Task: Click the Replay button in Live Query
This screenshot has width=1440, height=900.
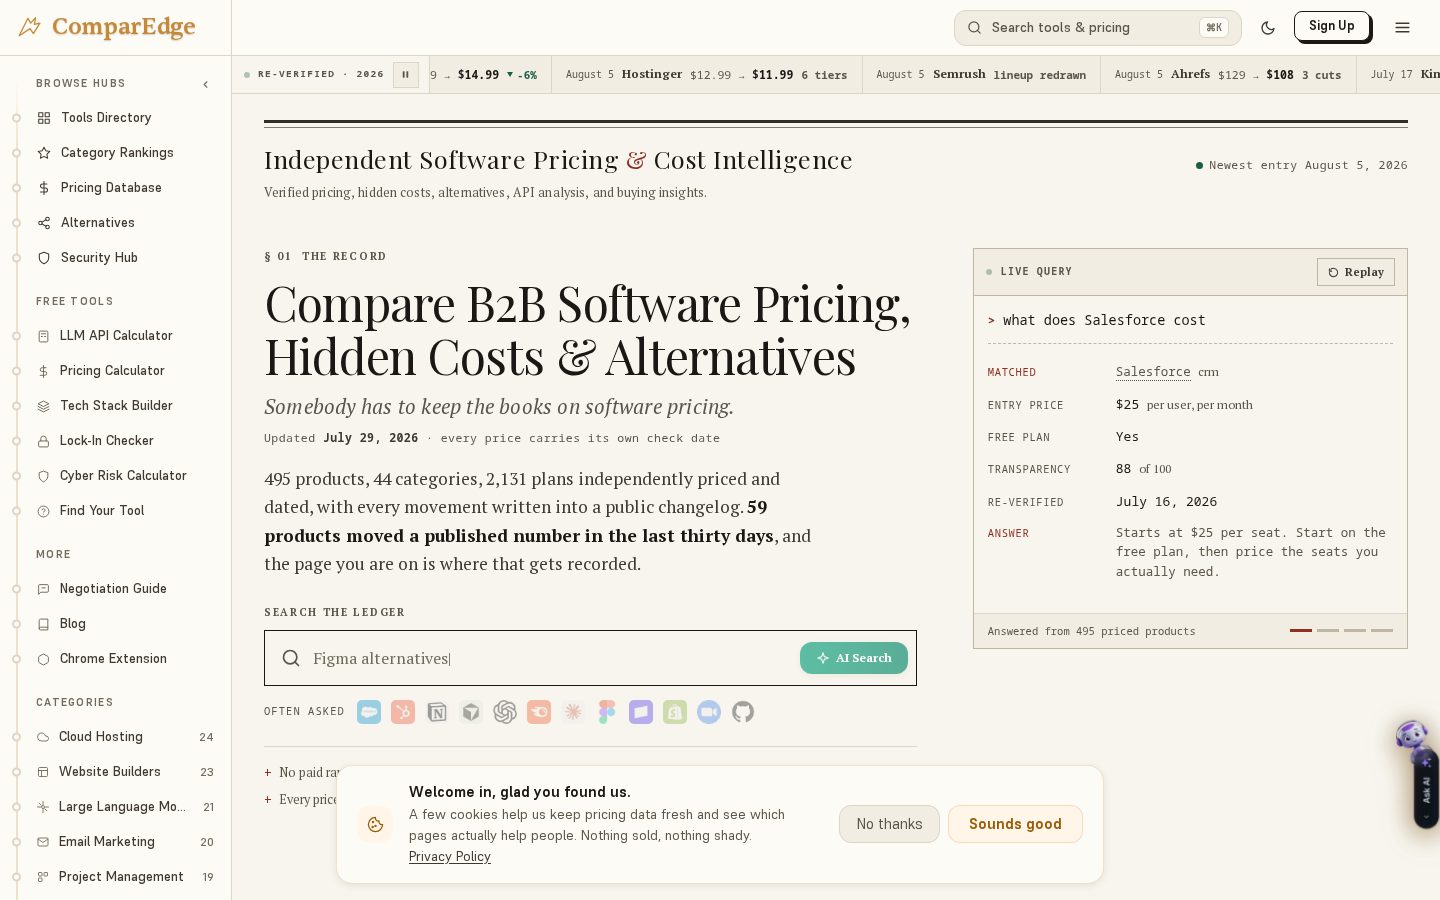Action: point(1356,272)
